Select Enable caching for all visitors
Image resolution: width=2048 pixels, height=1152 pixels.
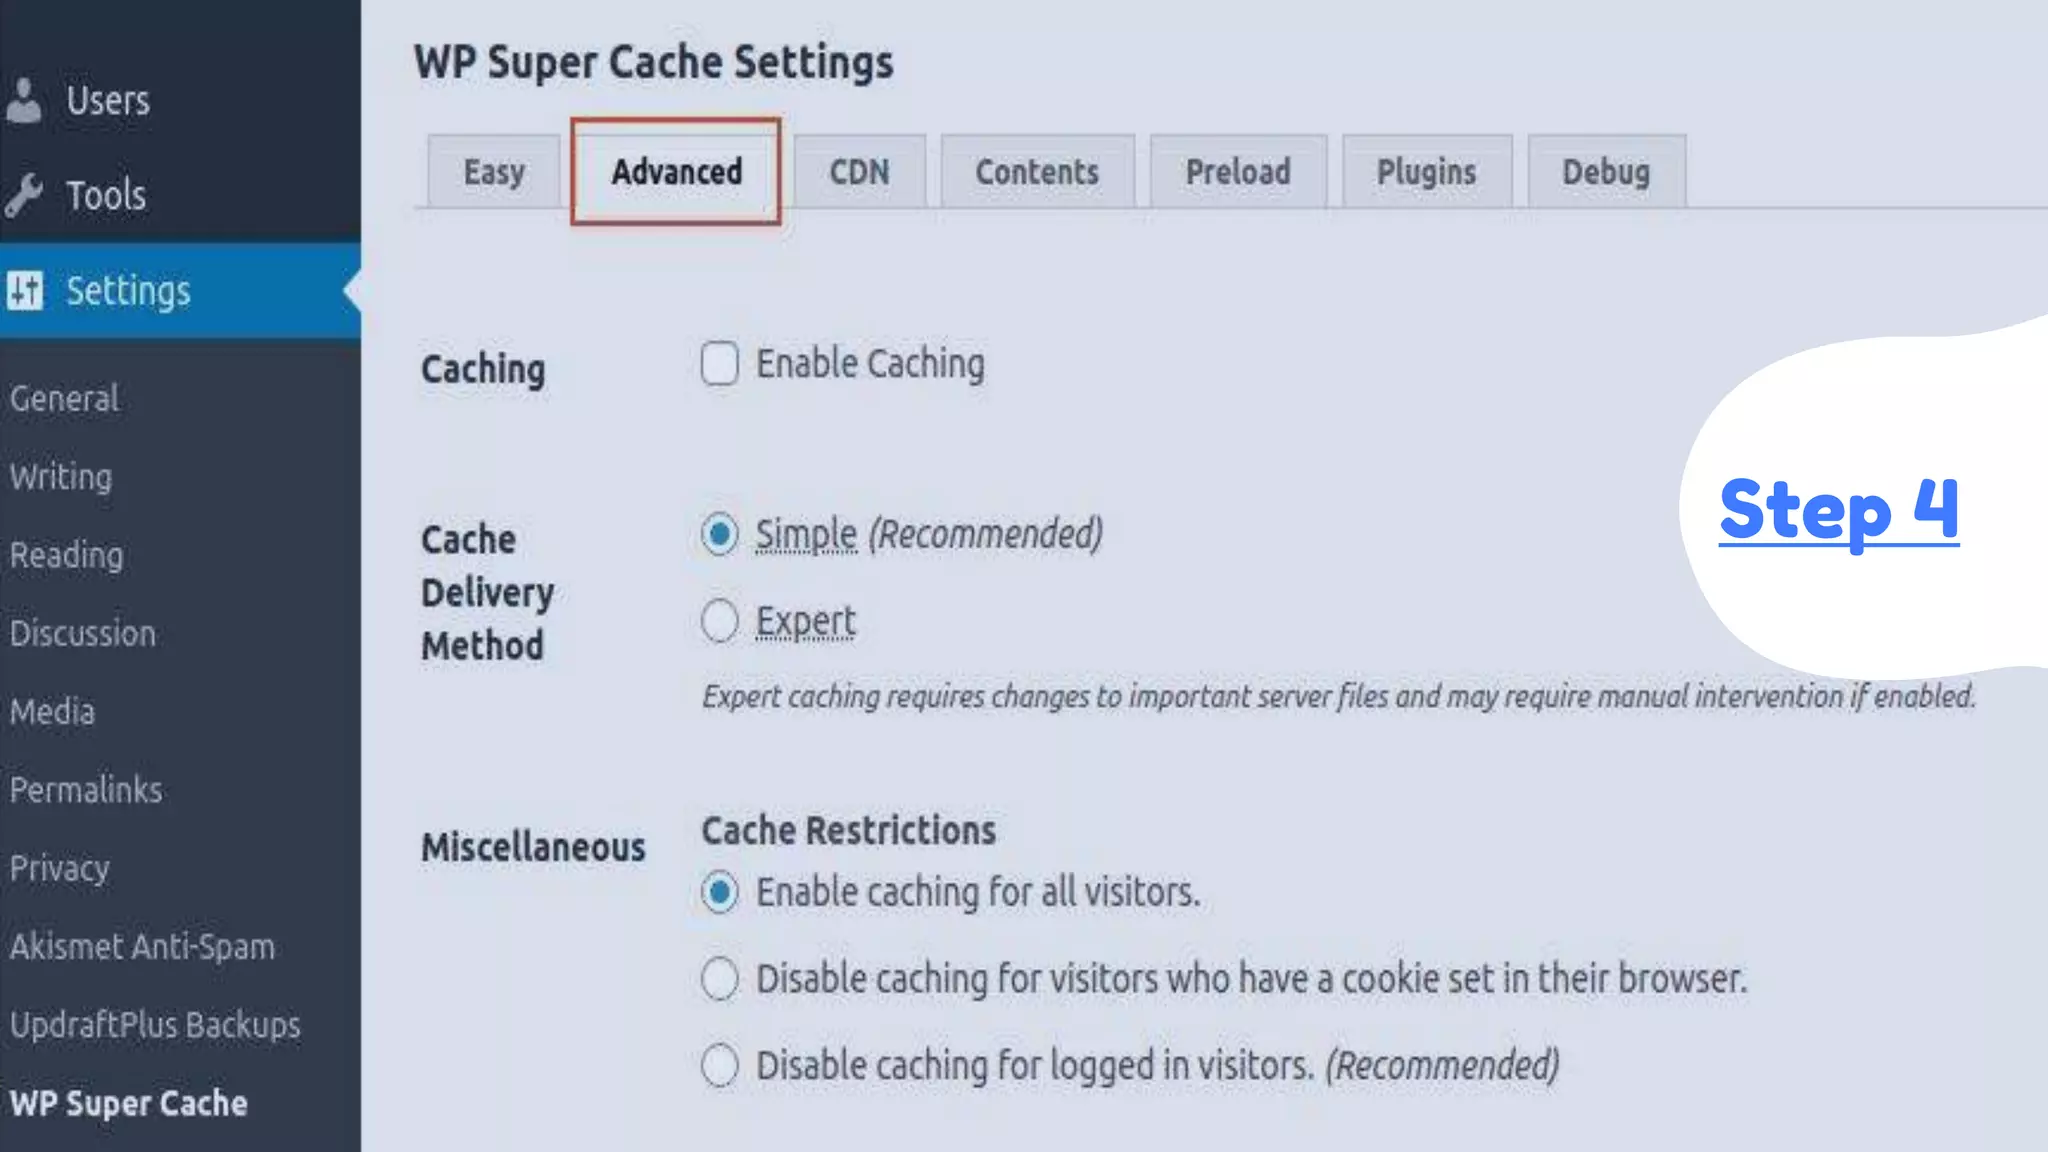tap(720, 892)
